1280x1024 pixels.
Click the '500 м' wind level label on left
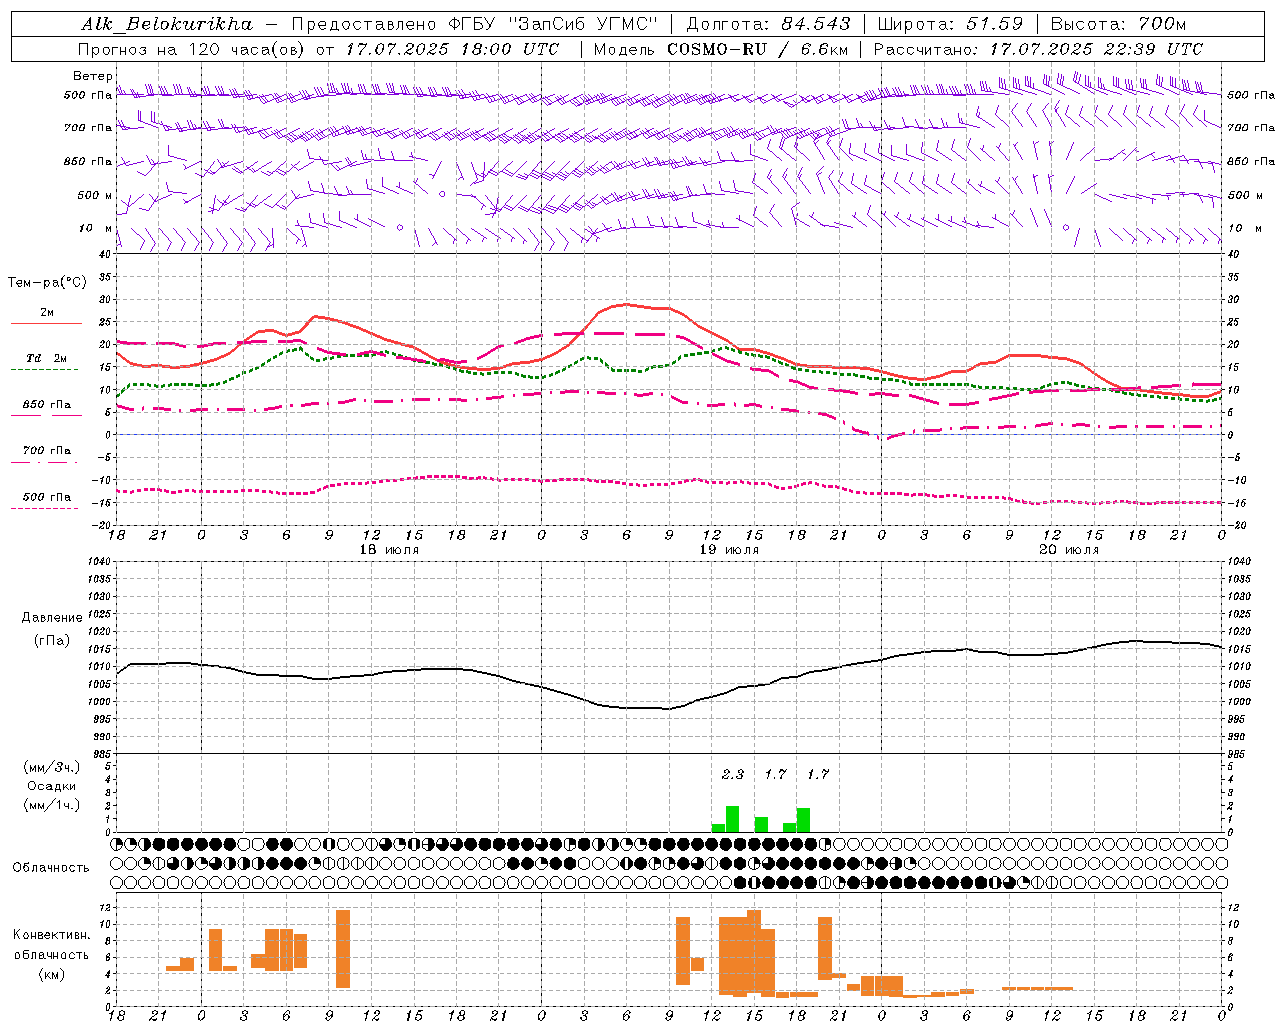pos(95,195)
